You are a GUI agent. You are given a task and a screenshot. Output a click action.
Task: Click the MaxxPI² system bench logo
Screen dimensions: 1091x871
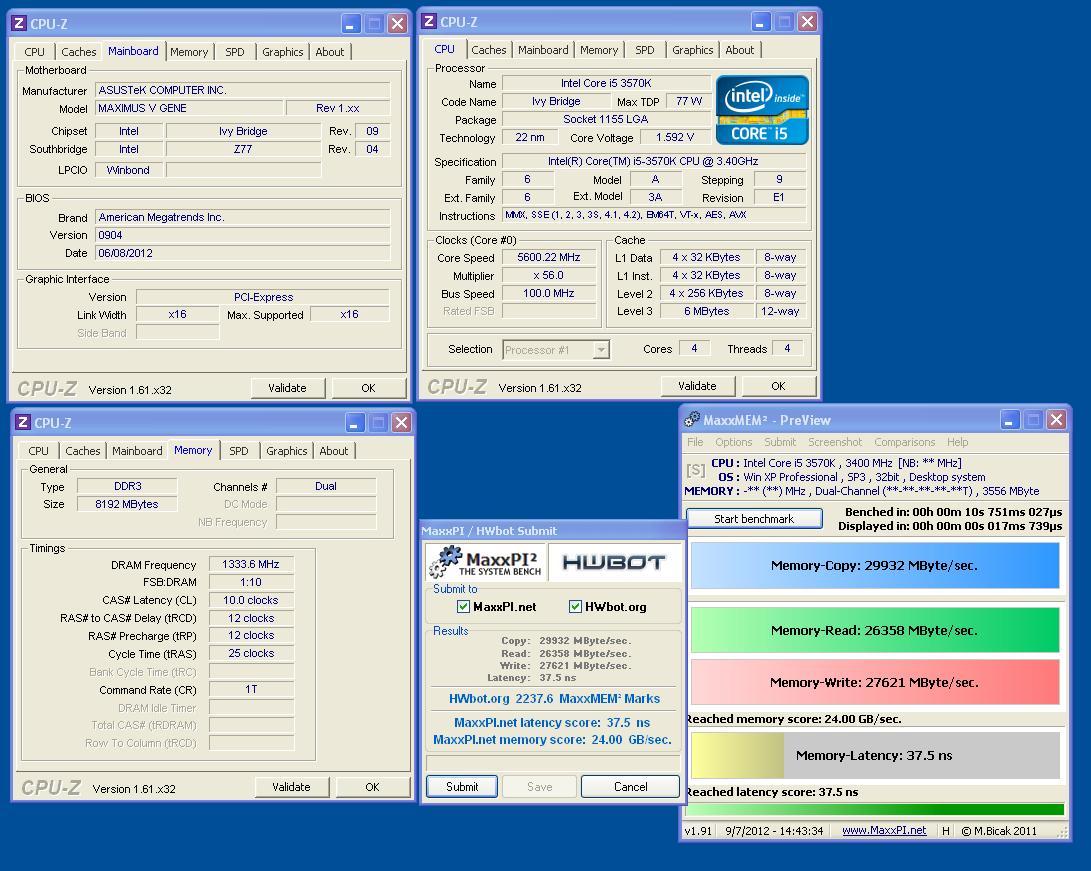click(485, 561)
